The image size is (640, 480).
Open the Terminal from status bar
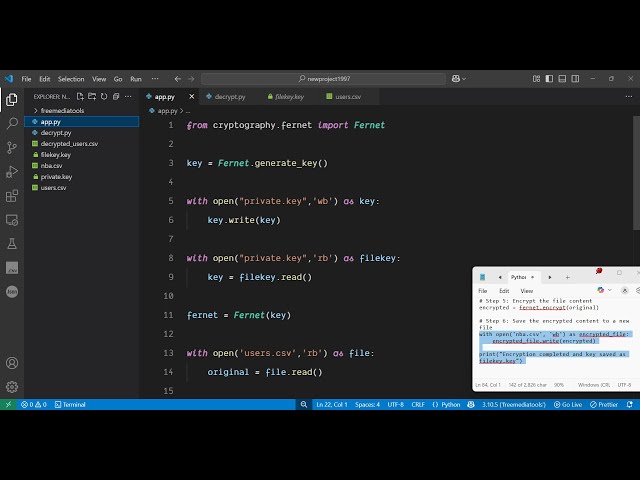pyautogui.click(x=70, y=404)
